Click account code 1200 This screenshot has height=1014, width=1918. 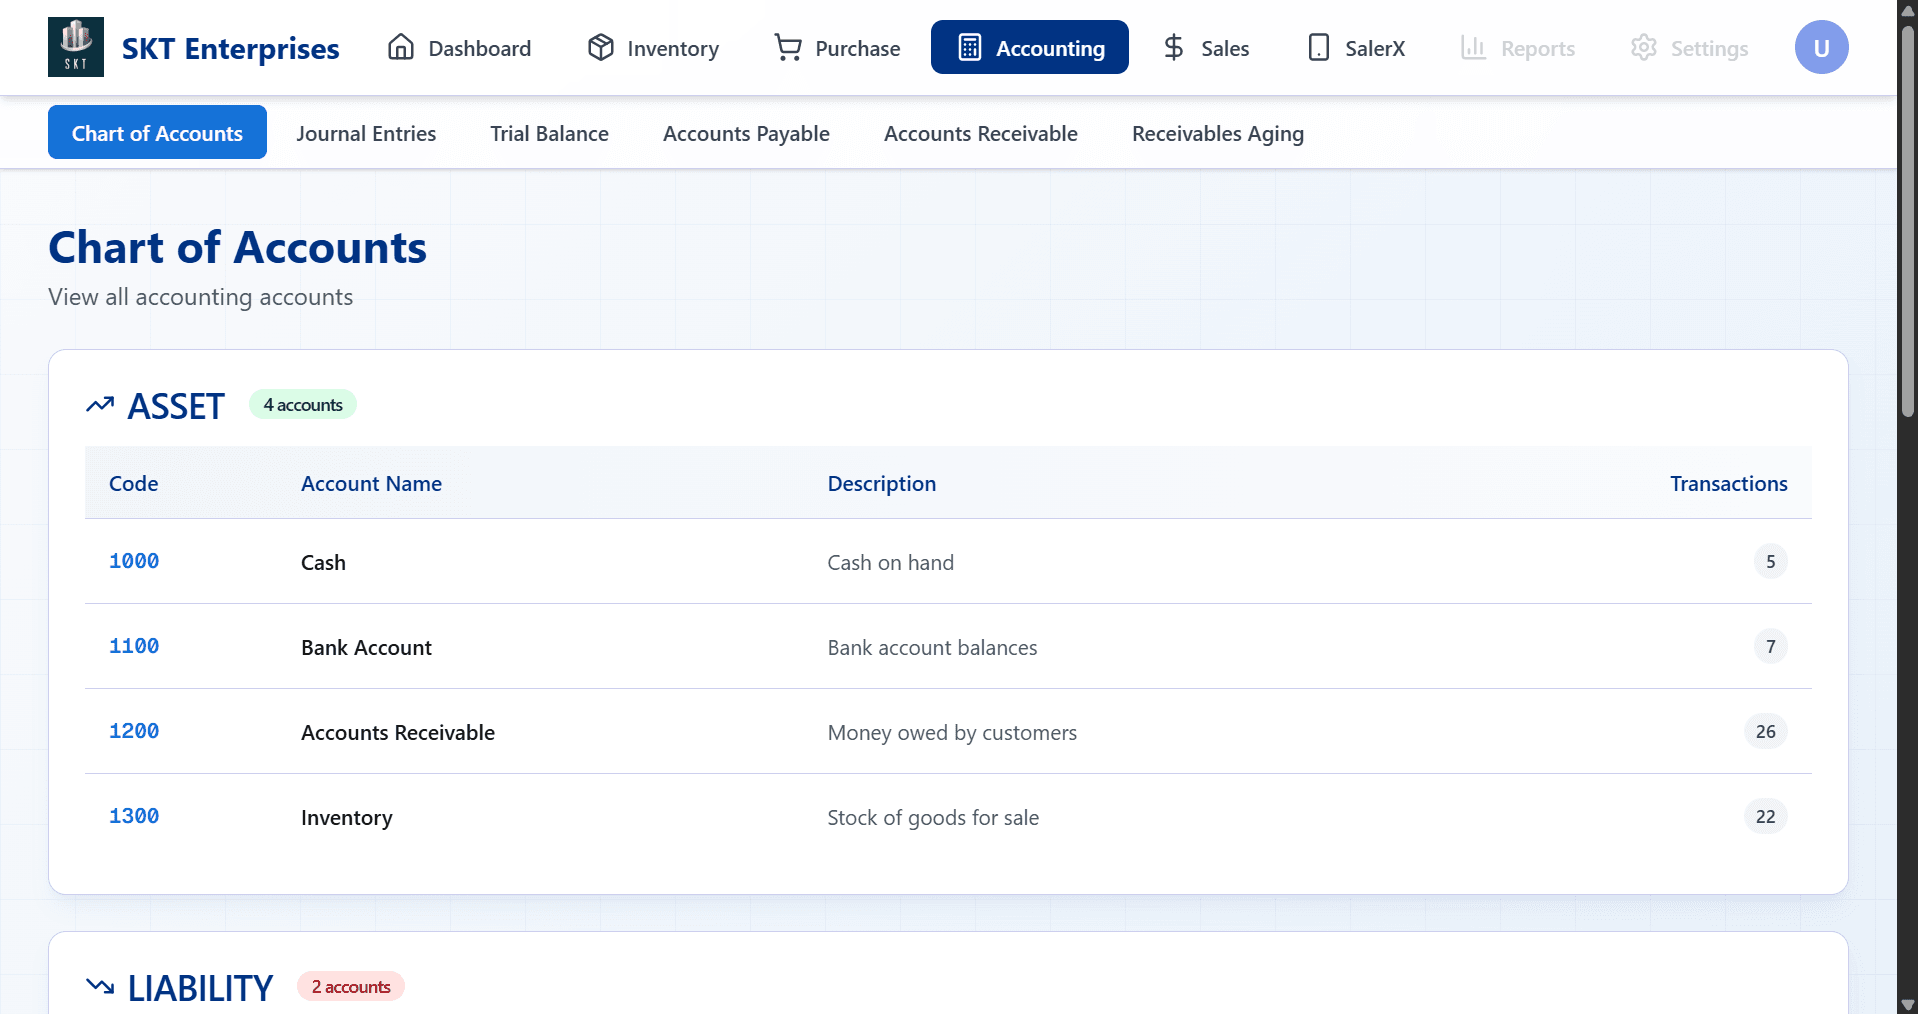click(134, 731)
